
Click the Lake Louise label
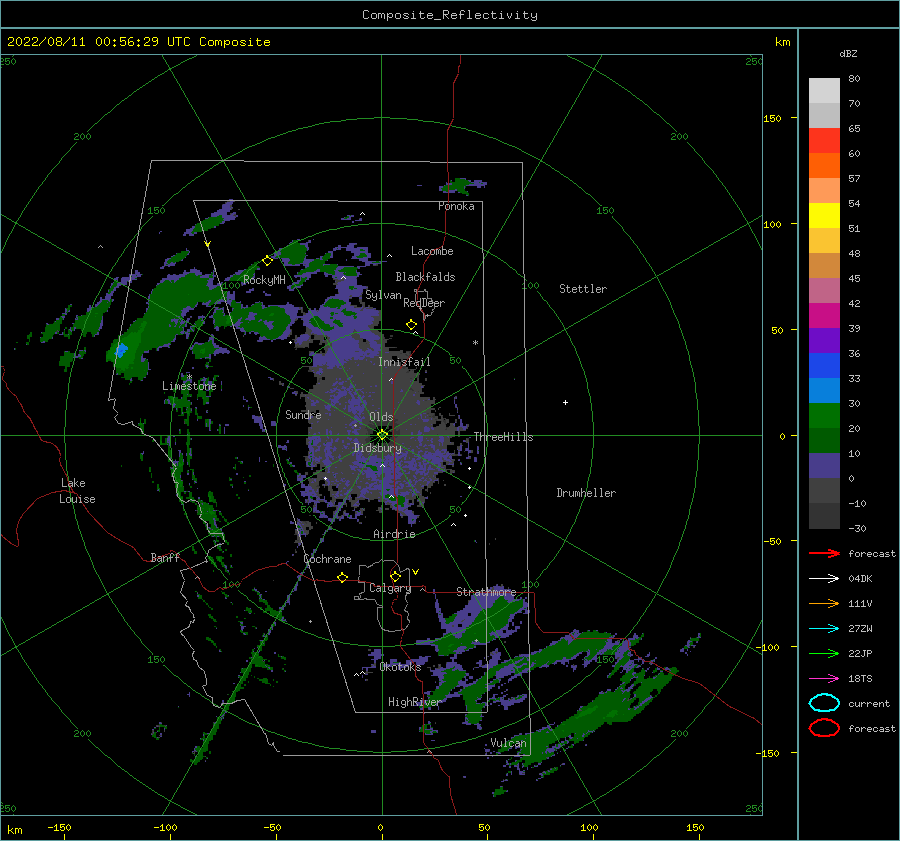coord(78,491)
